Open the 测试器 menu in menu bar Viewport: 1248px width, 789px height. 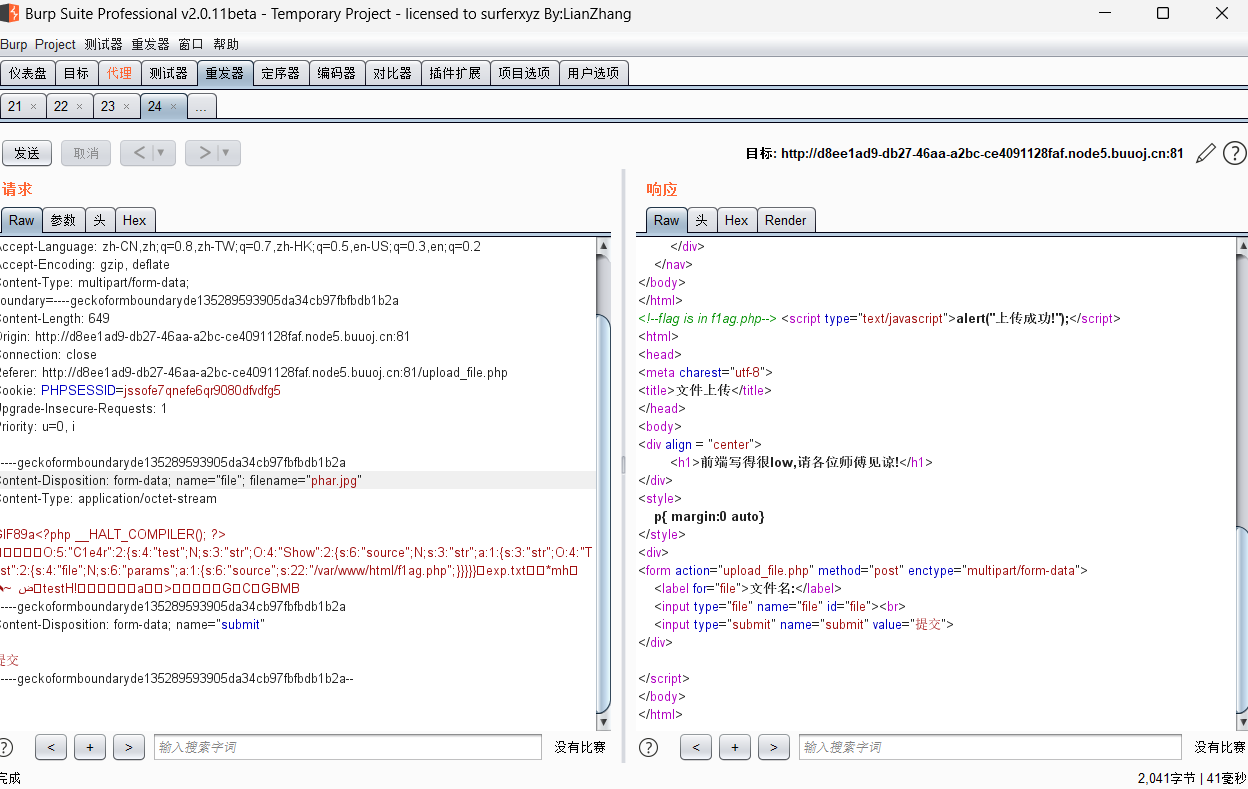[104, 44]
